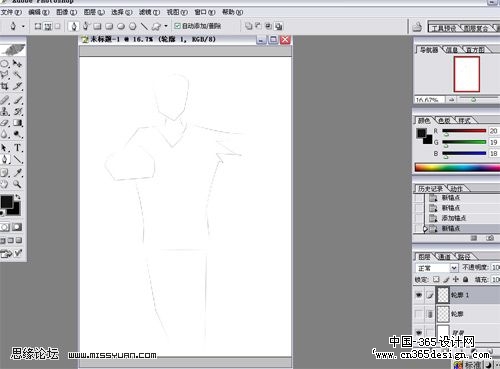Image resolution: width=500 pixels, height=369 pixels.
Task: Select the Eyedropper tool
Action: [x=17, y=173]
